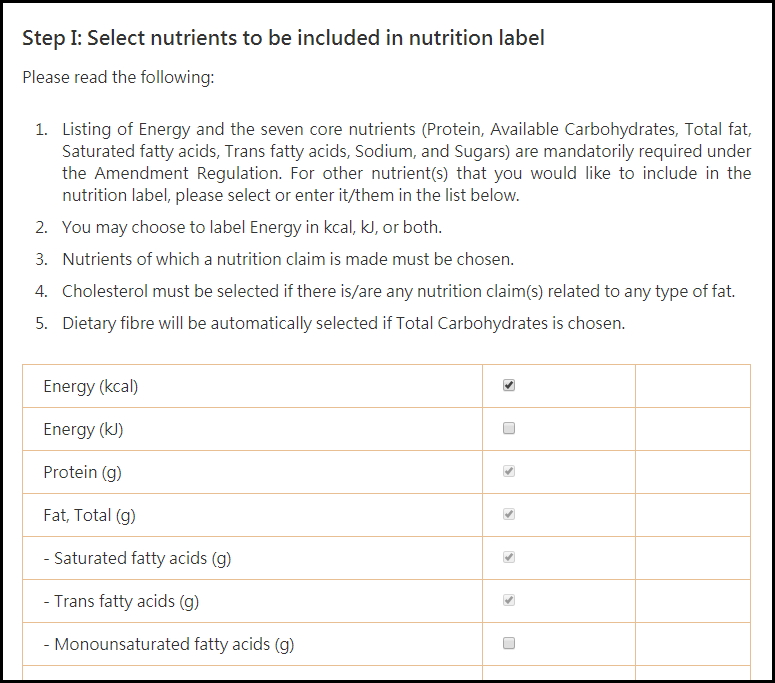Click the Monounsaturated fatty acids (g) label
The height and width of the screenshot is (683, 775).
tap(169, 644)
